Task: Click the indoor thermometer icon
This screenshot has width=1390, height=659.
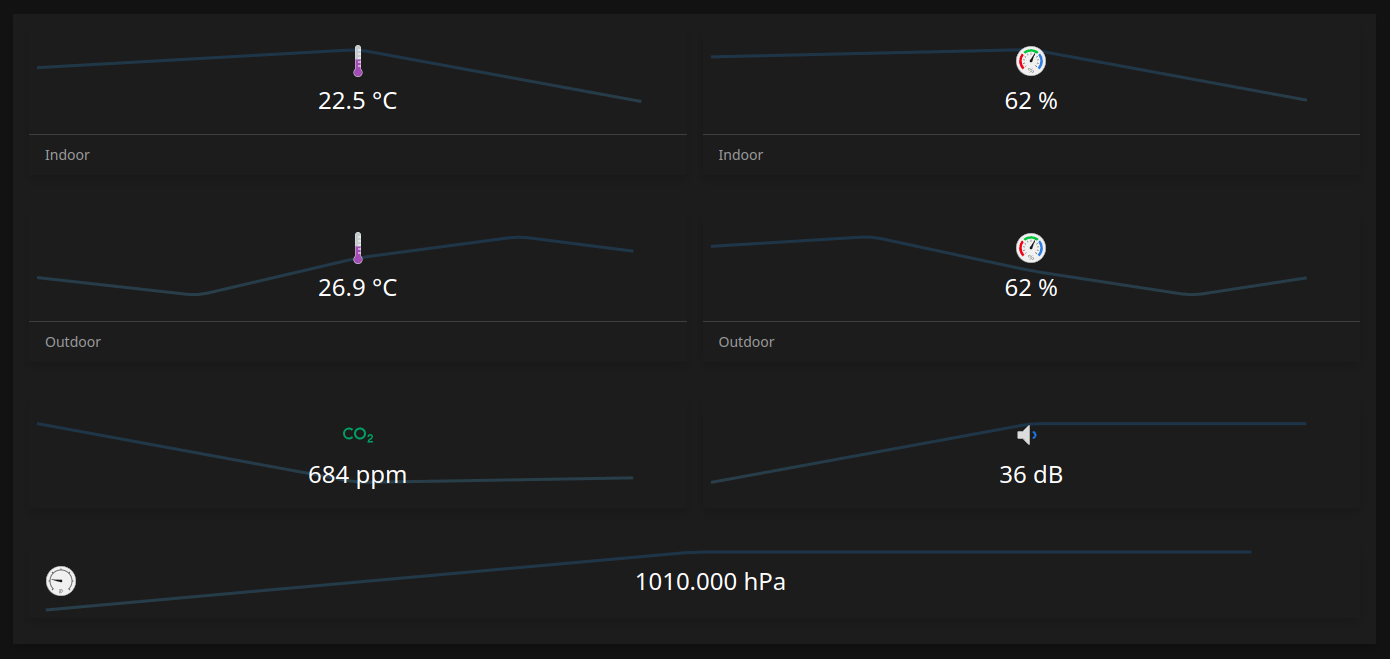Action: [x=357, y=59]
